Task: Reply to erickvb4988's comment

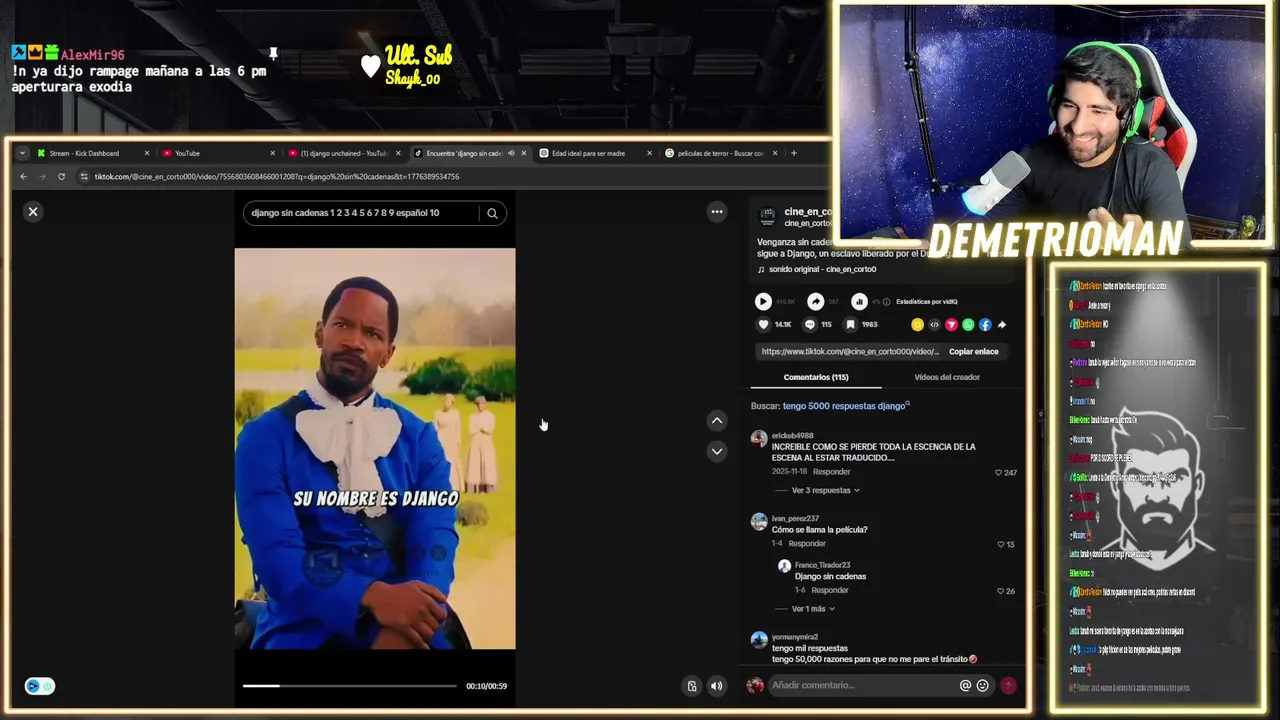Action: pyautogui.click(x=831, y=472)
